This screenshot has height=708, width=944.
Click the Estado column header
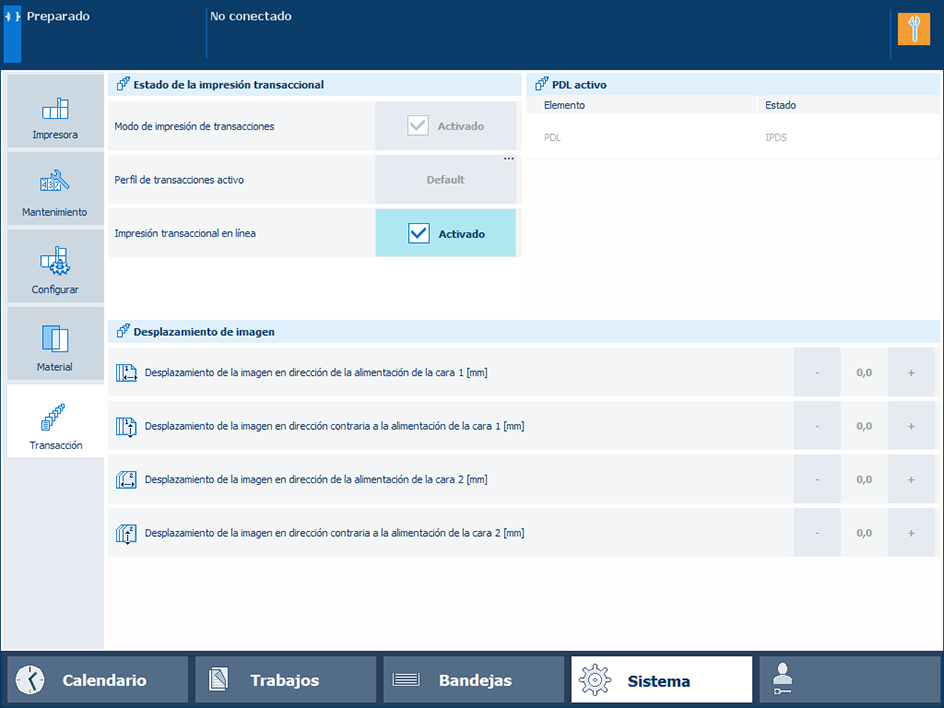[x=780, y=105]
